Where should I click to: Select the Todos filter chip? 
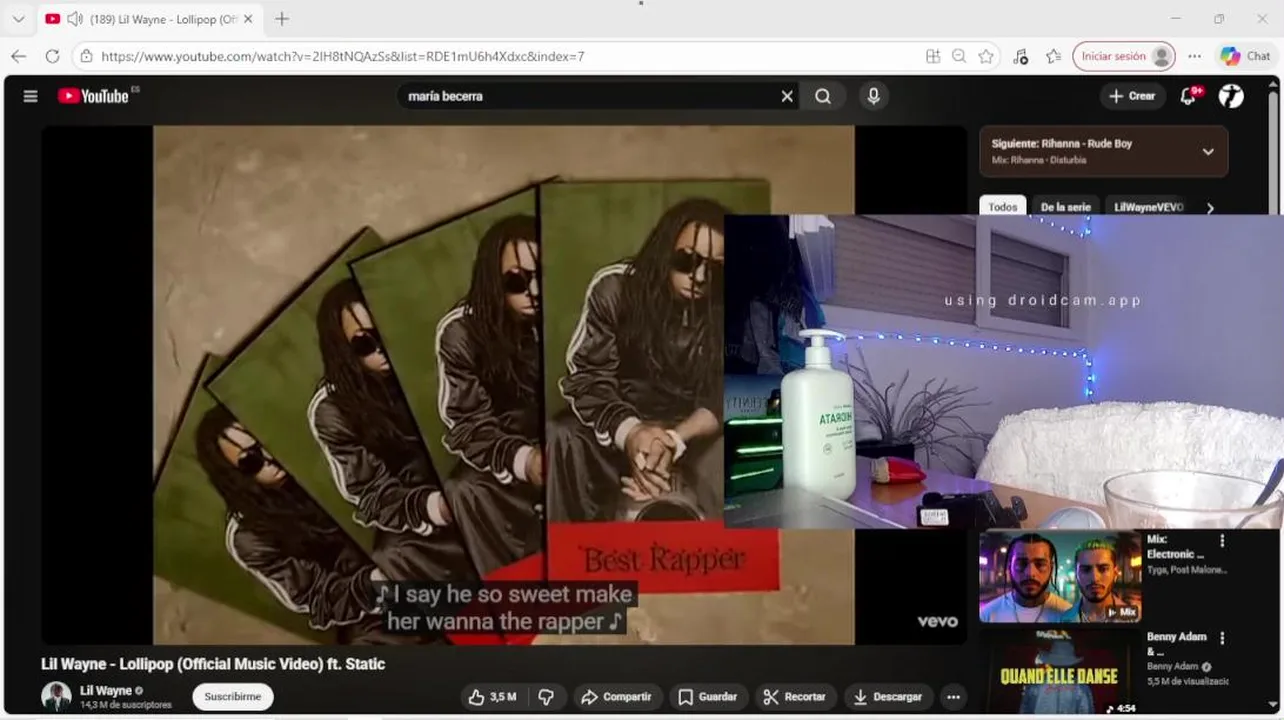tap(1002, 207)
